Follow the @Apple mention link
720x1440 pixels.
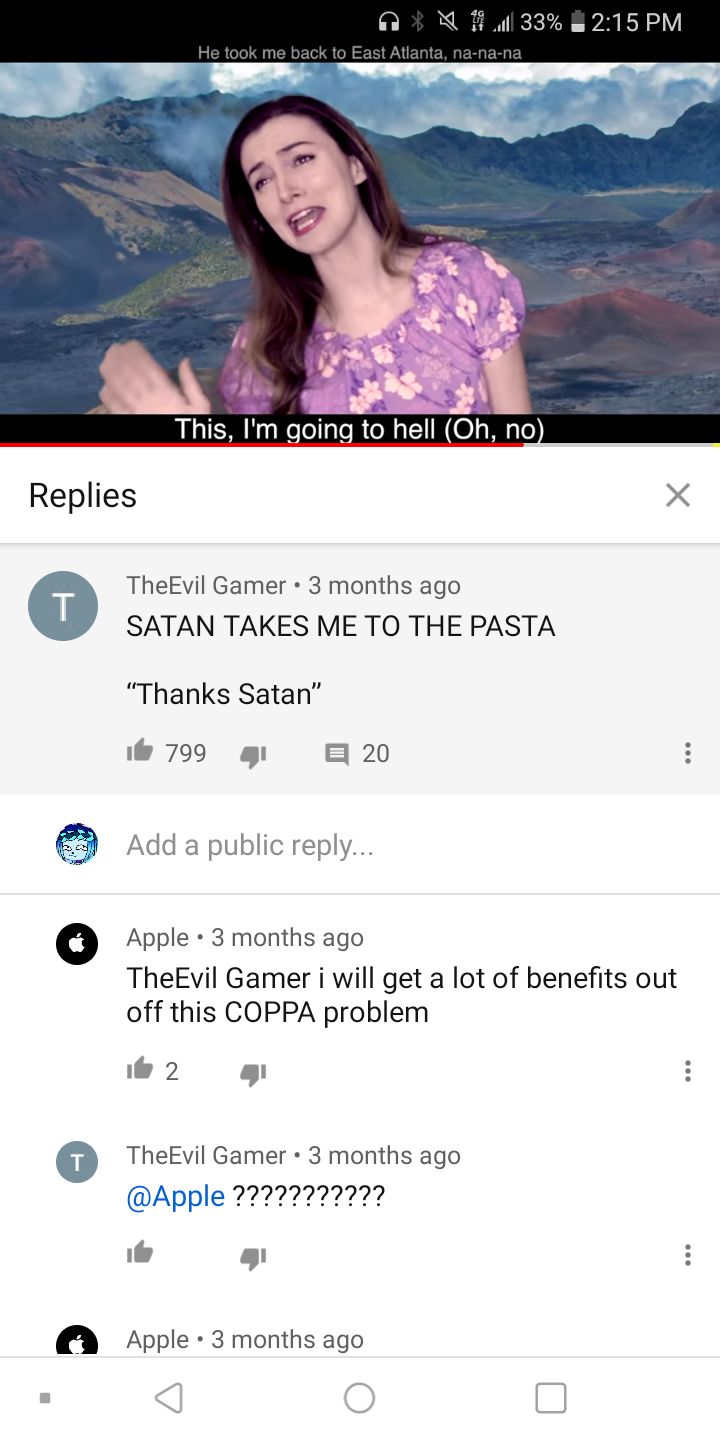point(175,1196)
